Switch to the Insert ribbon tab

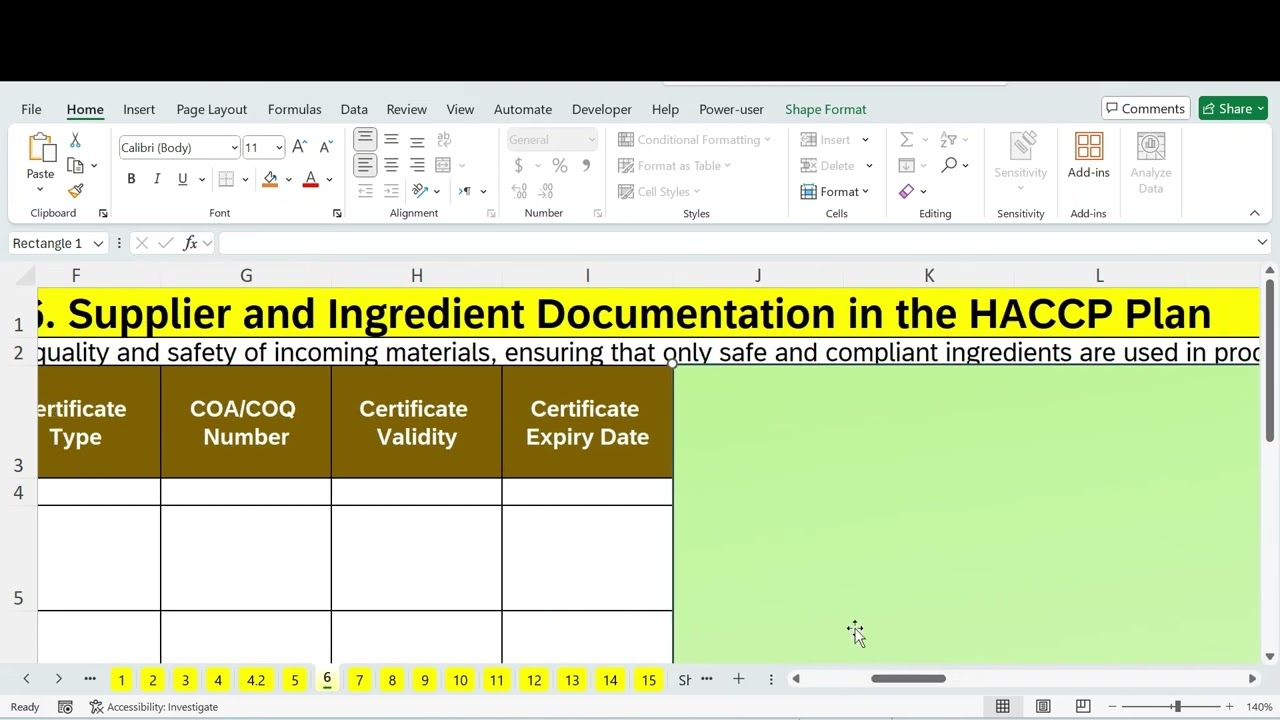tap(139, 109)
